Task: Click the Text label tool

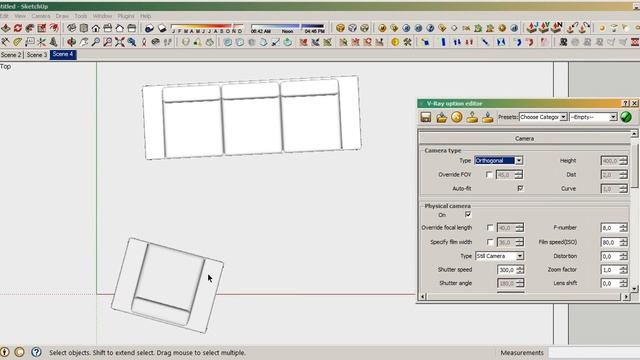Action: [x=29, y=42]
